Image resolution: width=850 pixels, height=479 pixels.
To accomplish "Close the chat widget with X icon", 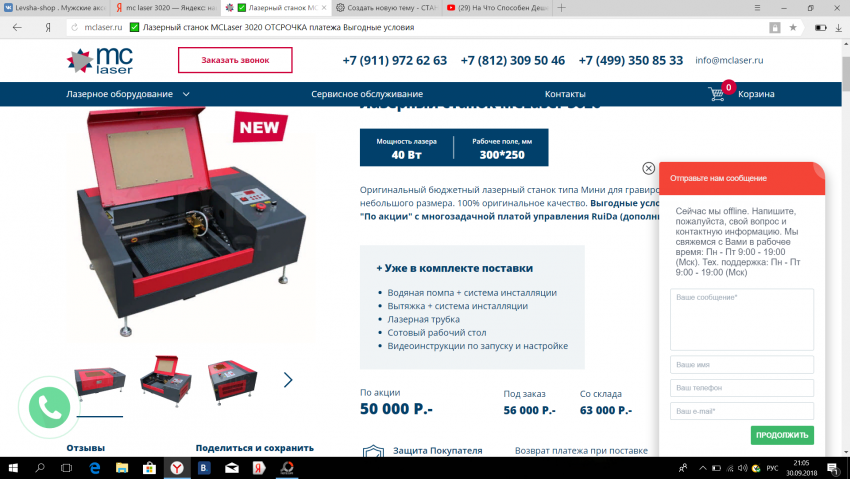I will click(x=648, y=169).
